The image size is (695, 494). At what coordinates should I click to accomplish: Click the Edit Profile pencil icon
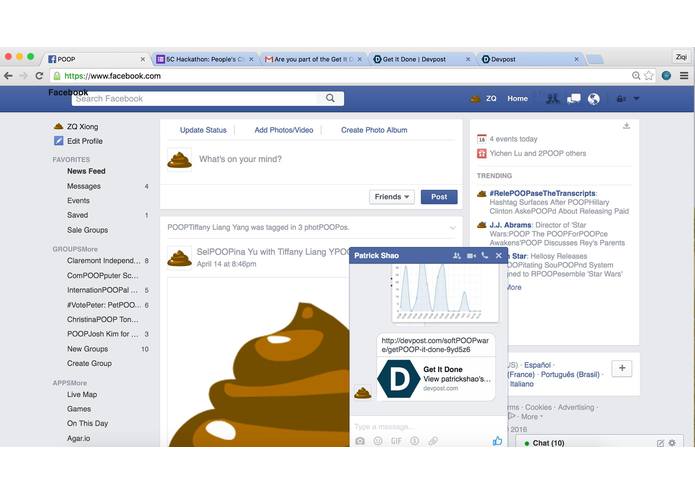coord(59,141)
